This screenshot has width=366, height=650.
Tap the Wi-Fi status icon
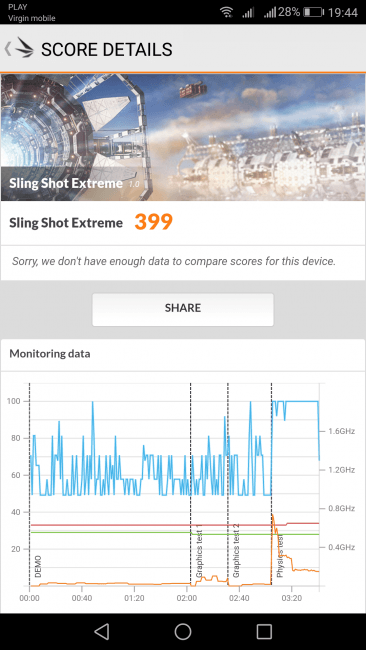(x=227, y=12)
